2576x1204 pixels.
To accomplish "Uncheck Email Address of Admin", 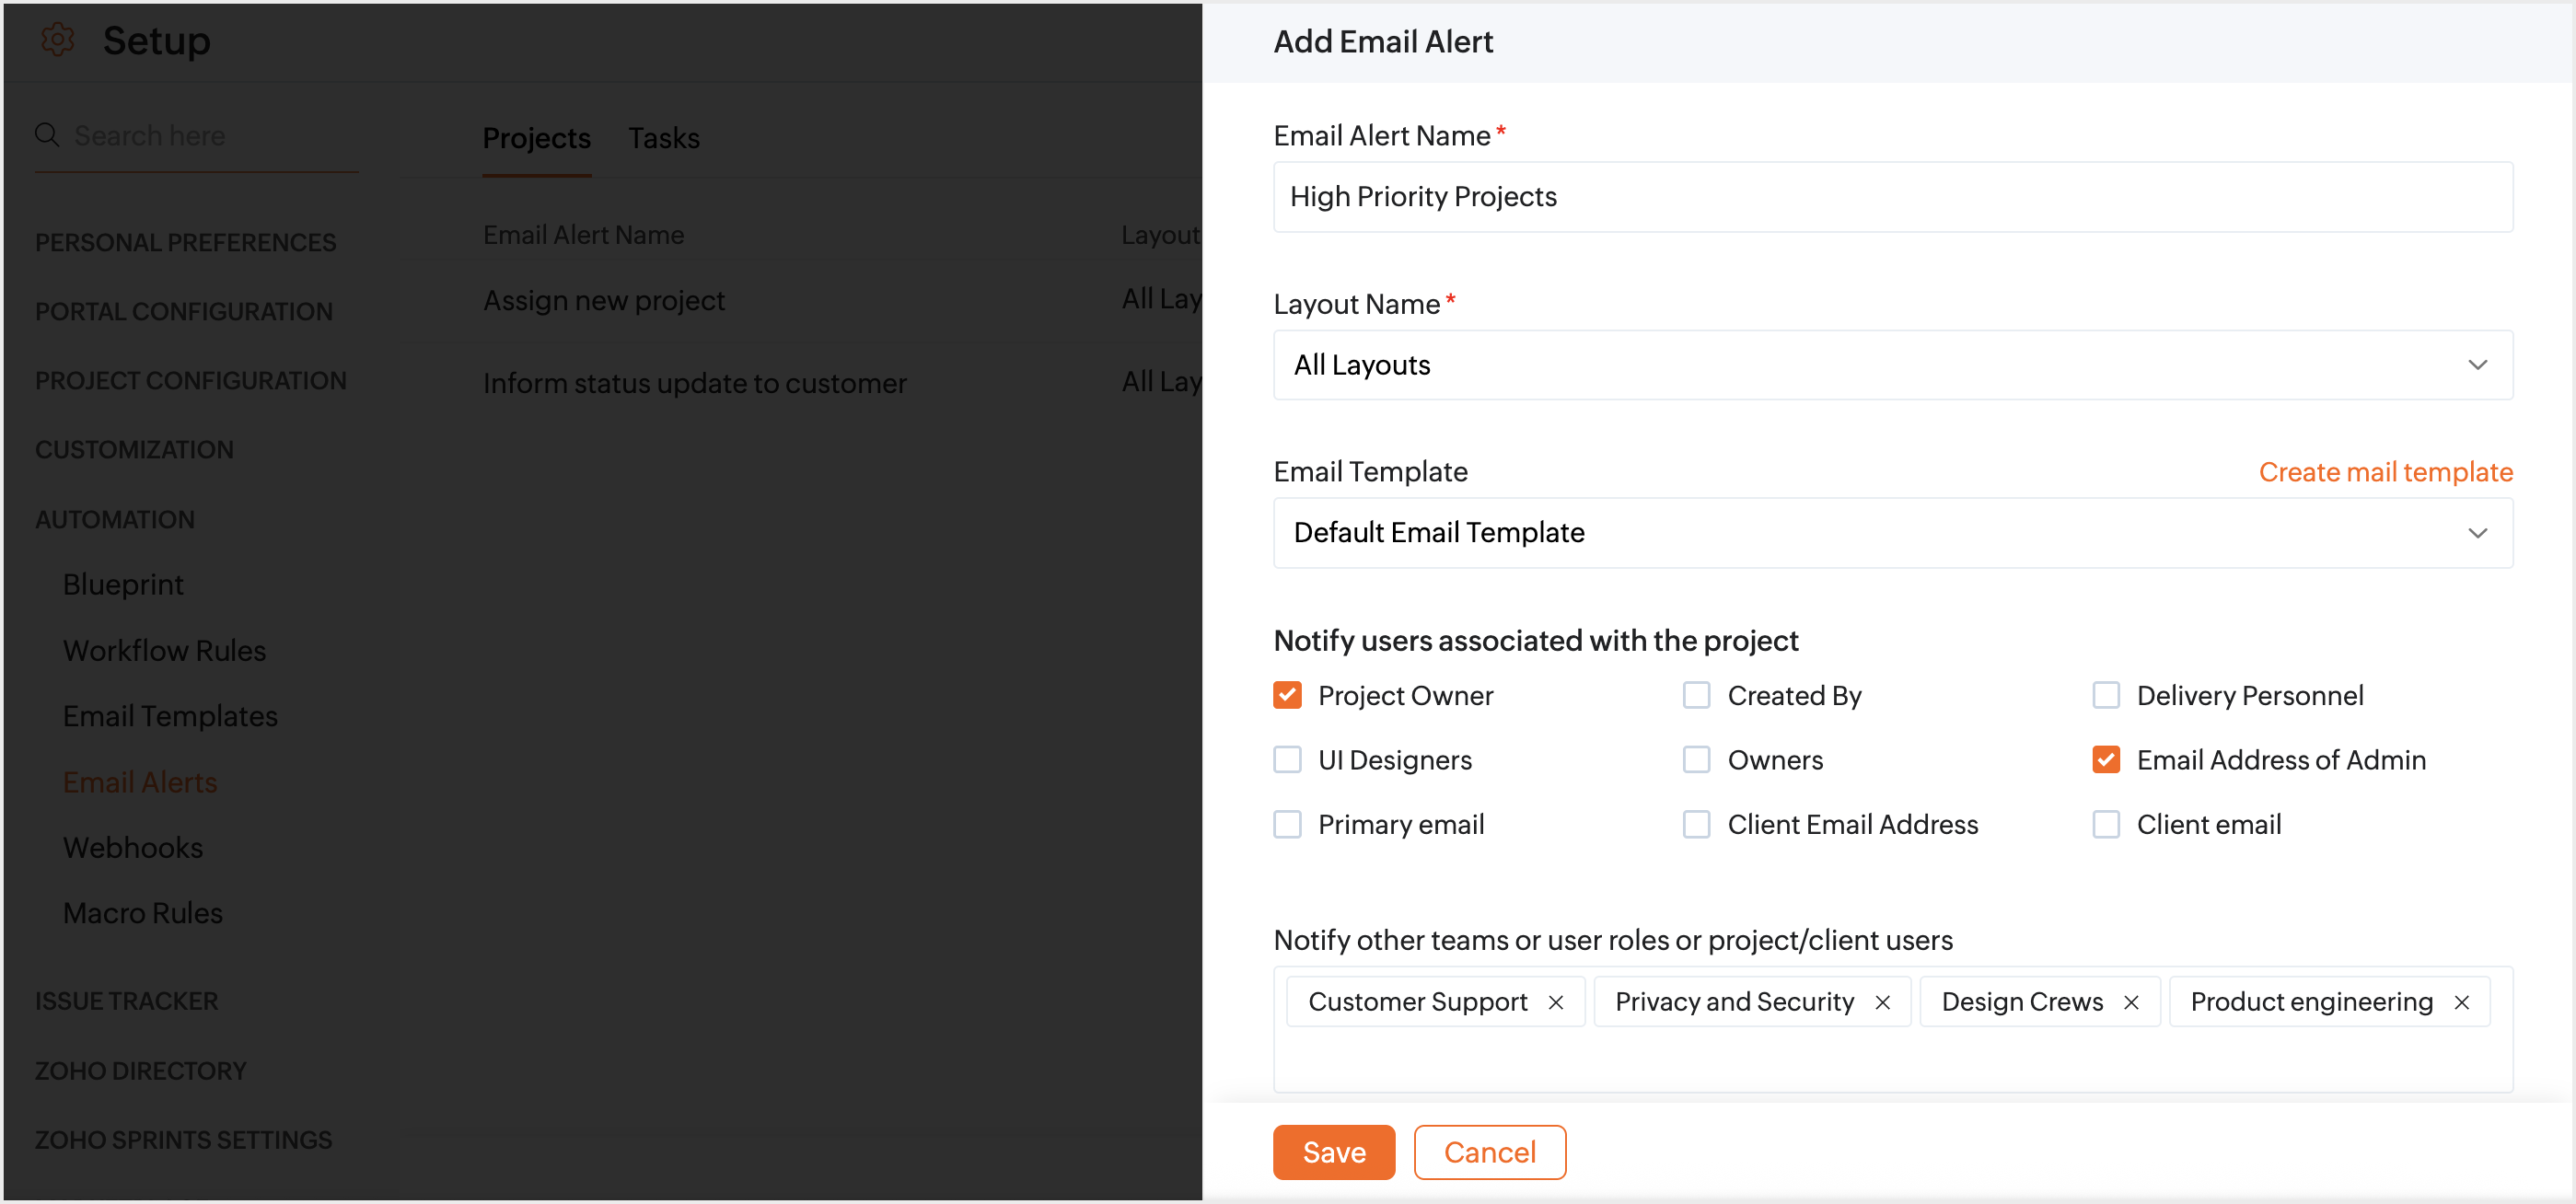I will [2105, 760].
